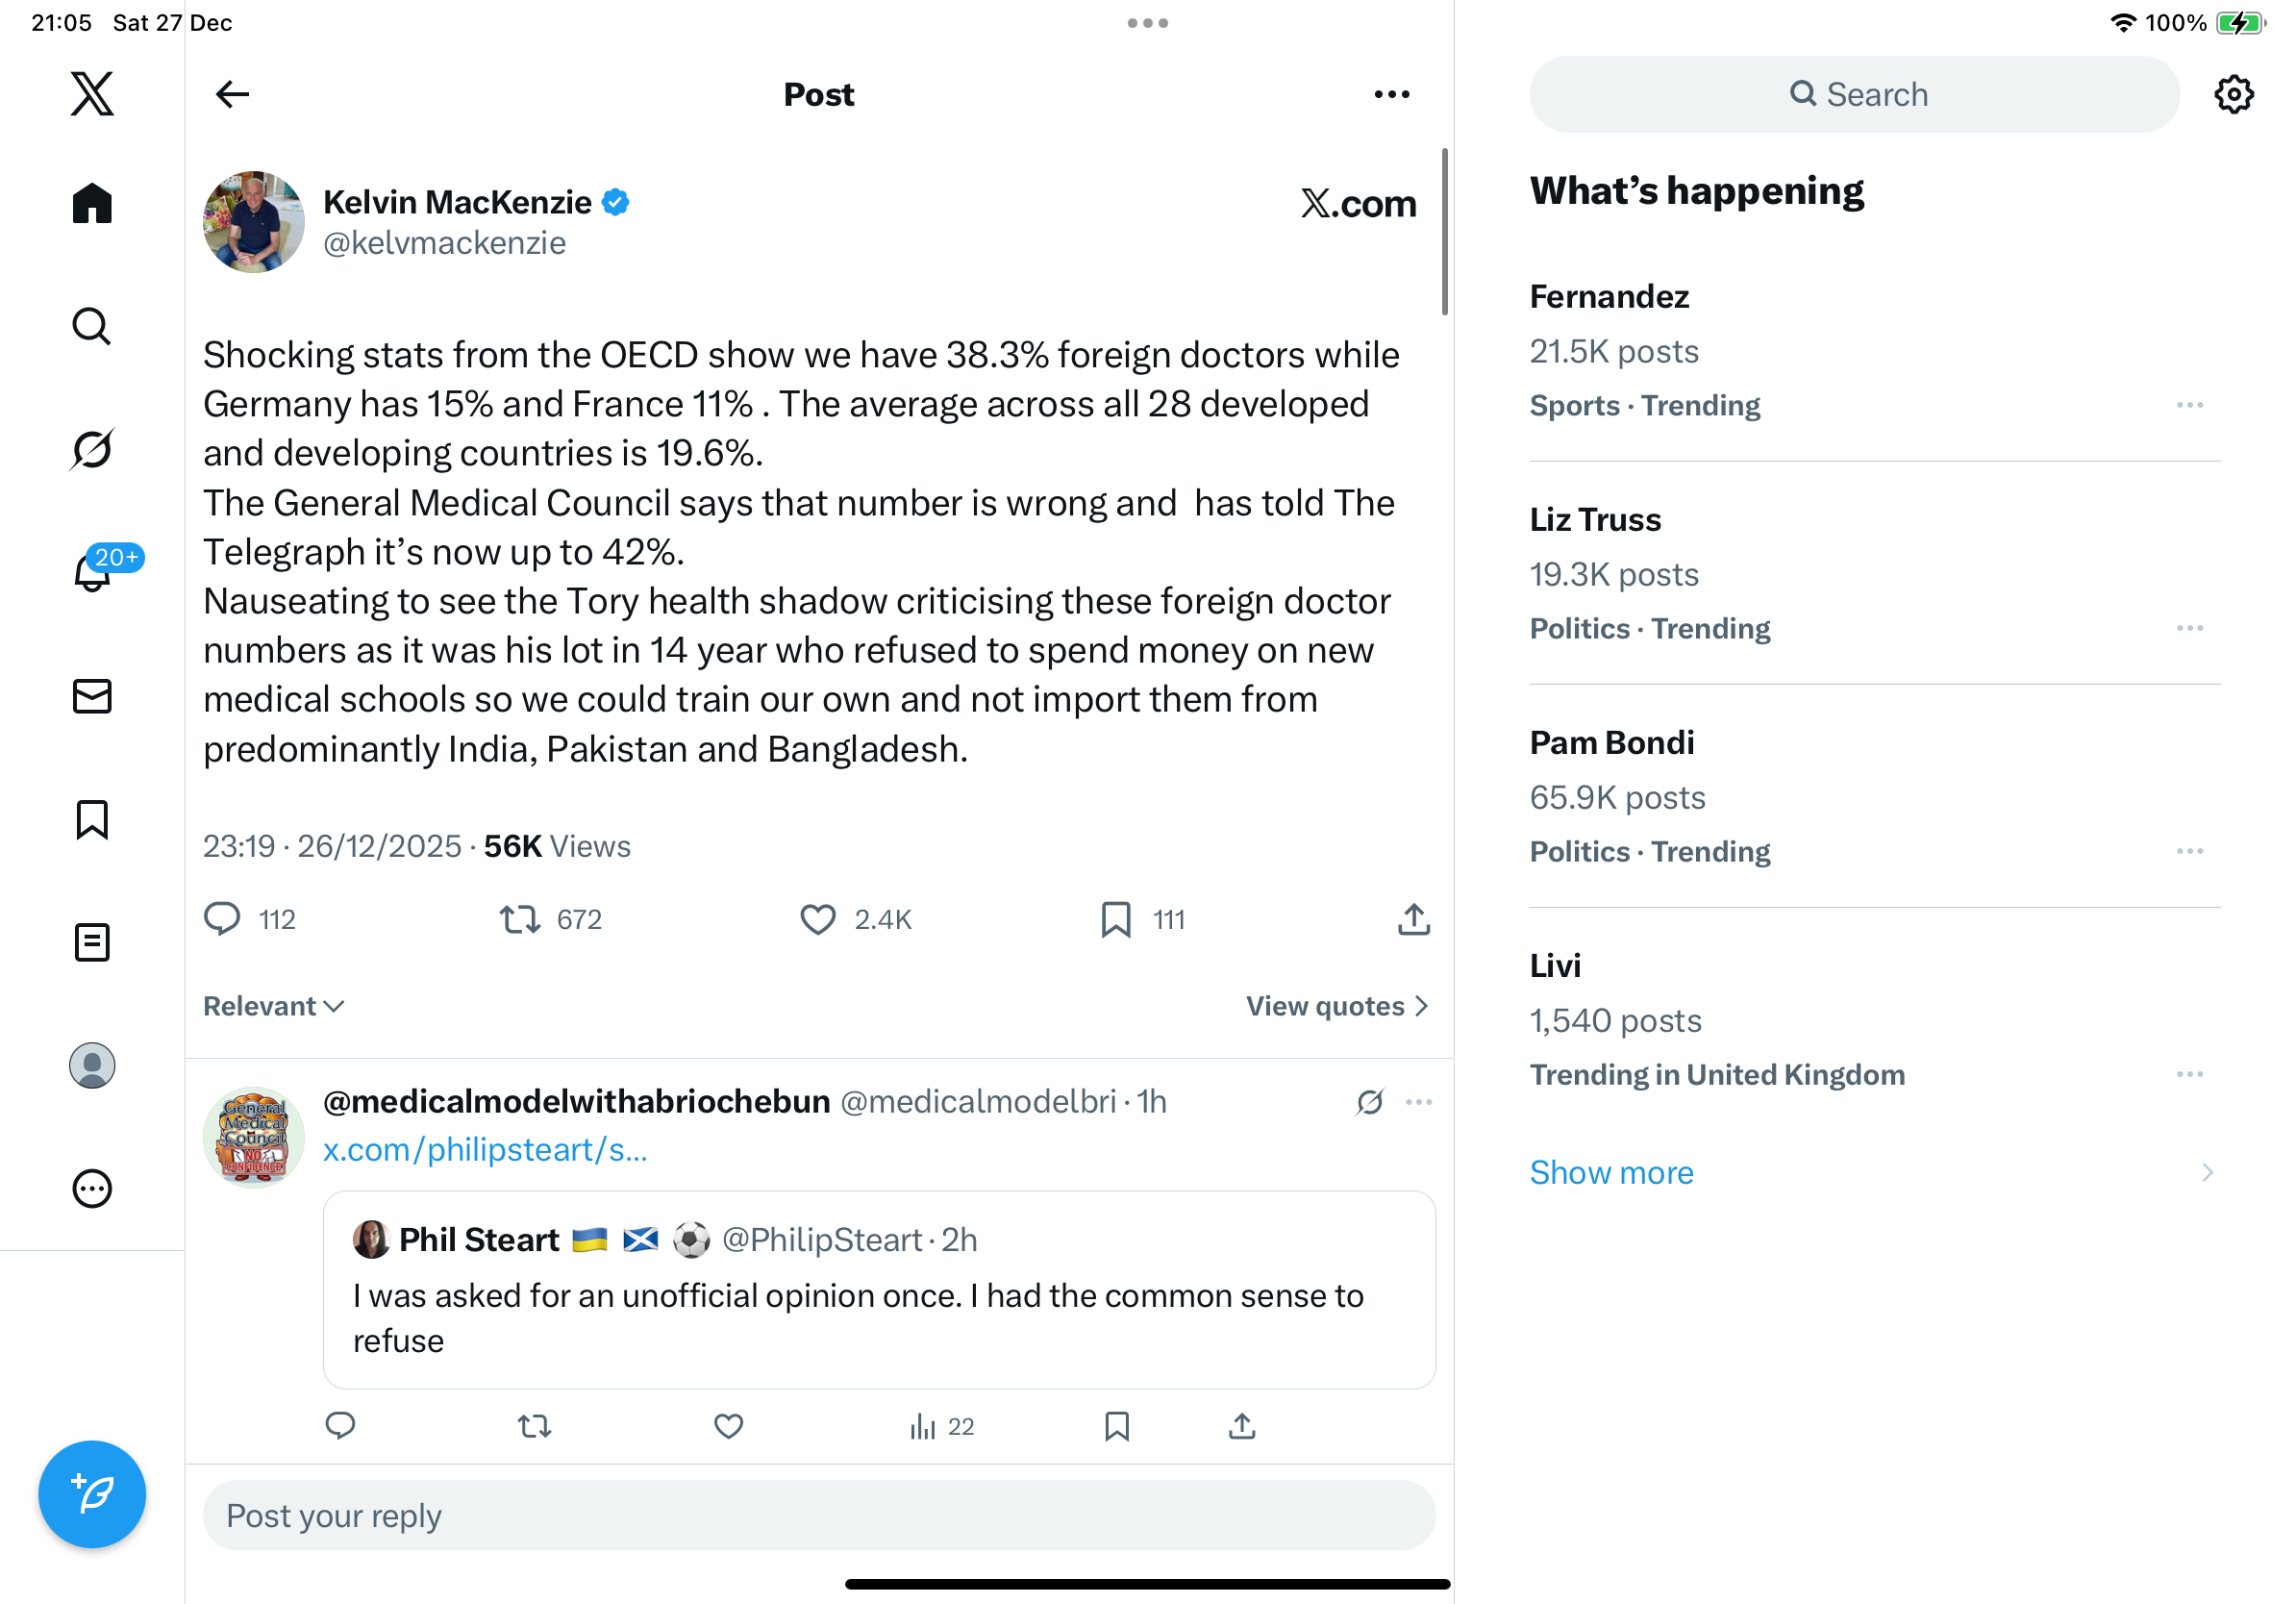Open Messages envelope in sidebar
Image resolution: width=2296 pixels, height=1604 pixels.
pos(92,696)
